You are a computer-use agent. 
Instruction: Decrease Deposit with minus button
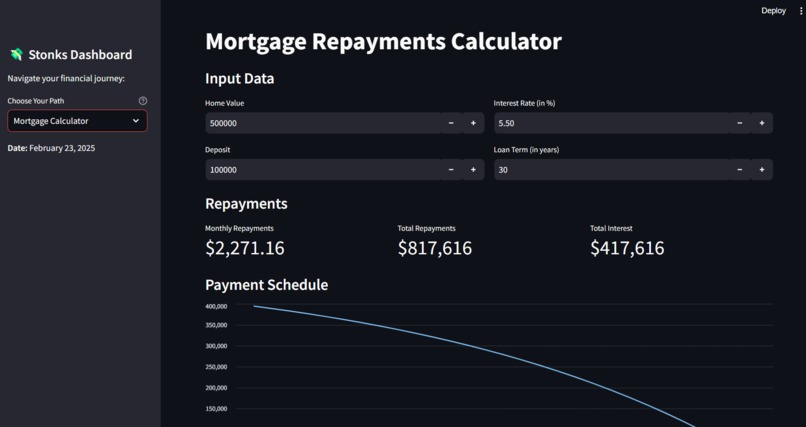pyautogui.click(x=451, y=170)
